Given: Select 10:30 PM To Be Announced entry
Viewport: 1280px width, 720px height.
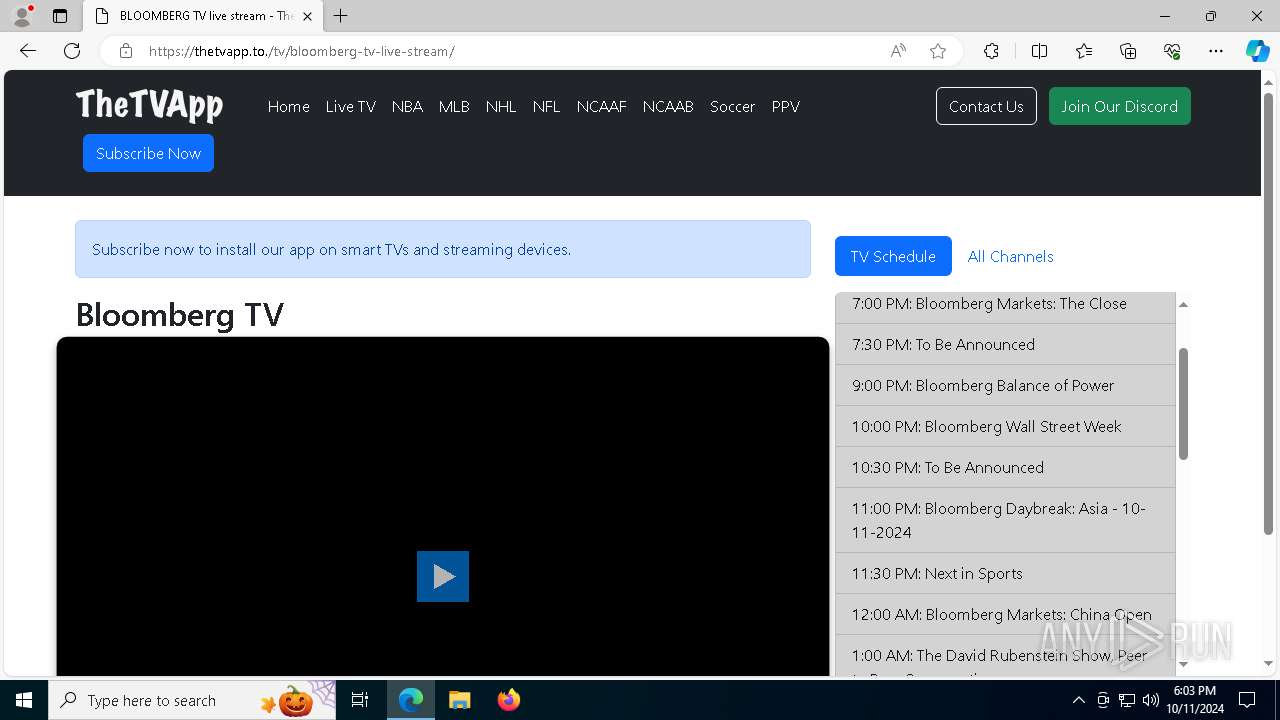Looking at the screenshot, I should click(1005, 467).
